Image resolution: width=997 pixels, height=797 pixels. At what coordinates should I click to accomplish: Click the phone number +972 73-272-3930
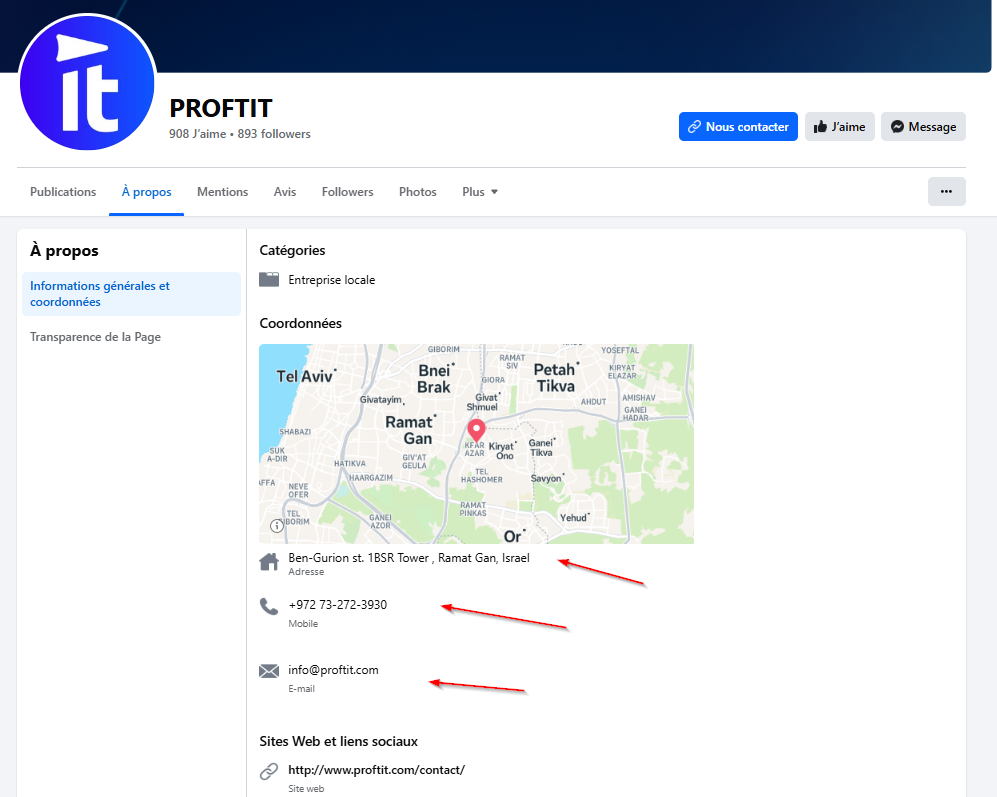click(x=338, y=605)
